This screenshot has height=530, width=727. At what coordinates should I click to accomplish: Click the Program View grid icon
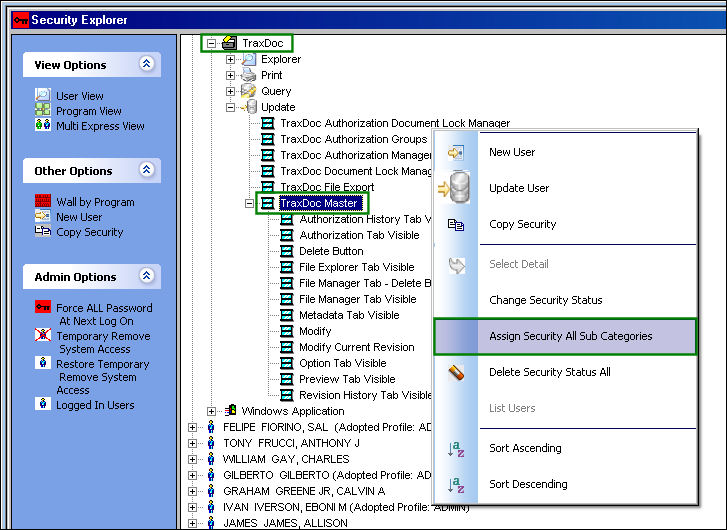point(43,110)
